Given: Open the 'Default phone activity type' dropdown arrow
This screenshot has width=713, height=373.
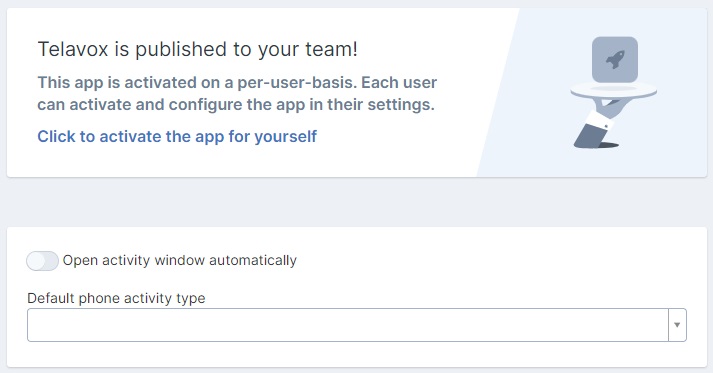Looking at the screenshot, I should (x=677, y=325).
